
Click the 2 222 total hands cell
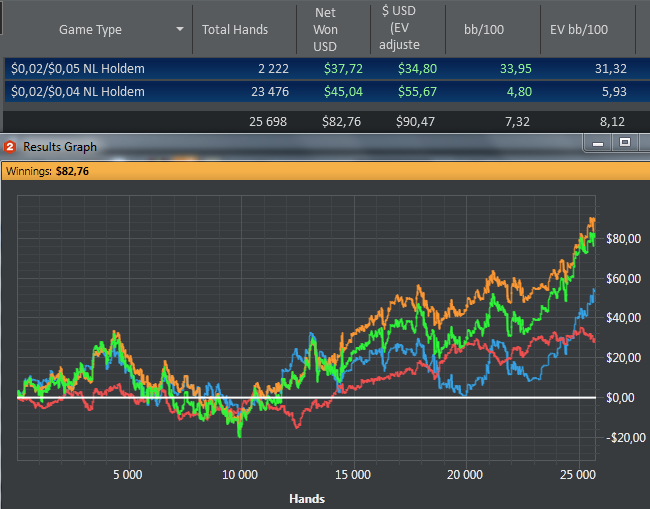[x=273, y=68]
